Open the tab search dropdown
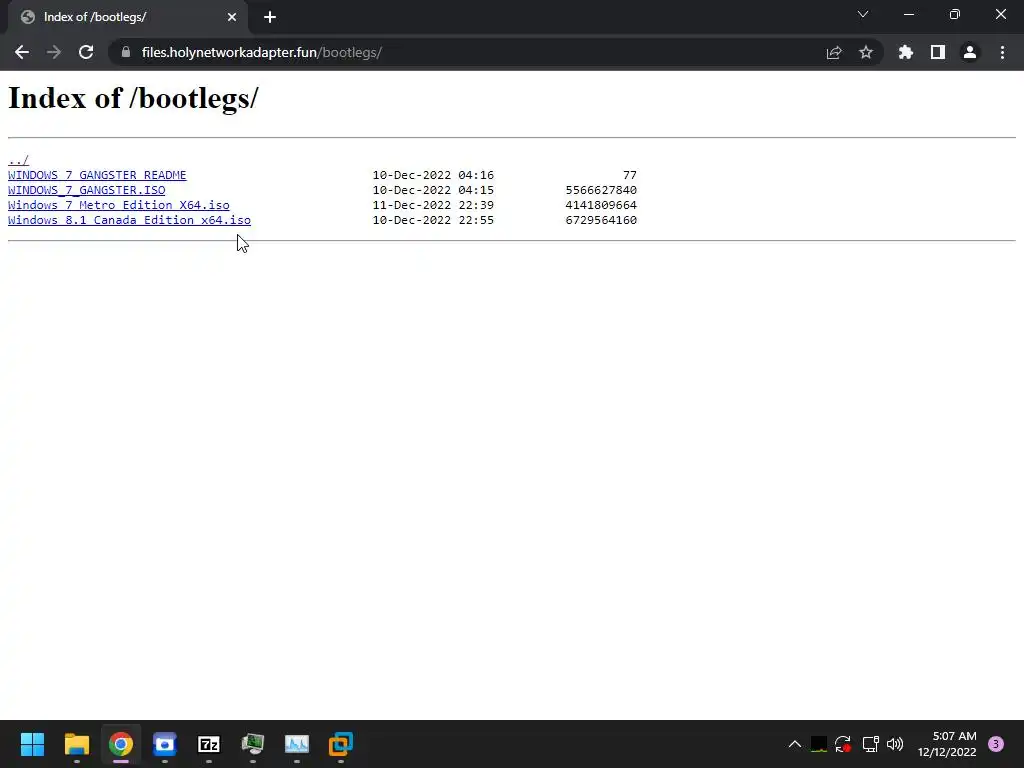The image size is (1024, 768). click(863, 14)
